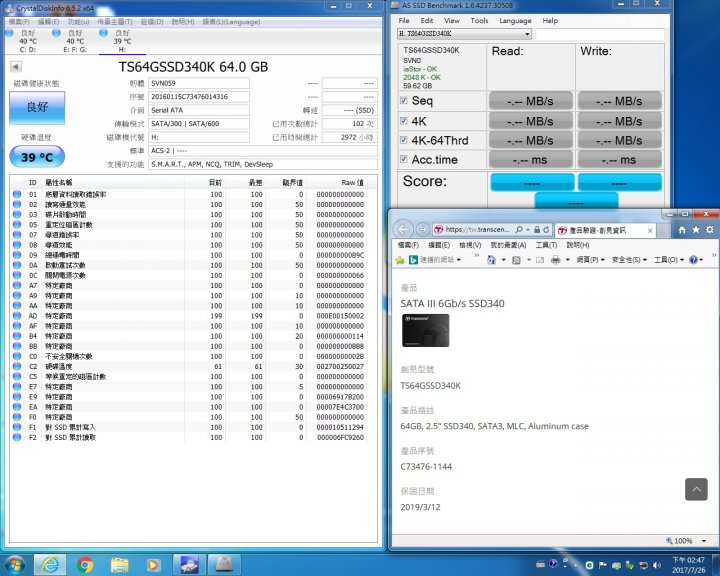Select the E: F: G: disk tab

coord(75,41)
